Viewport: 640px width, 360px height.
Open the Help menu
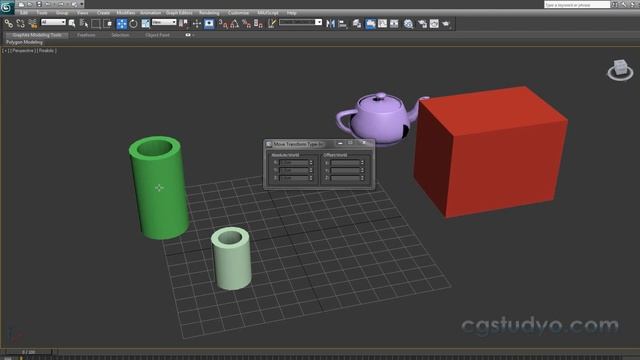click(291, 13)
